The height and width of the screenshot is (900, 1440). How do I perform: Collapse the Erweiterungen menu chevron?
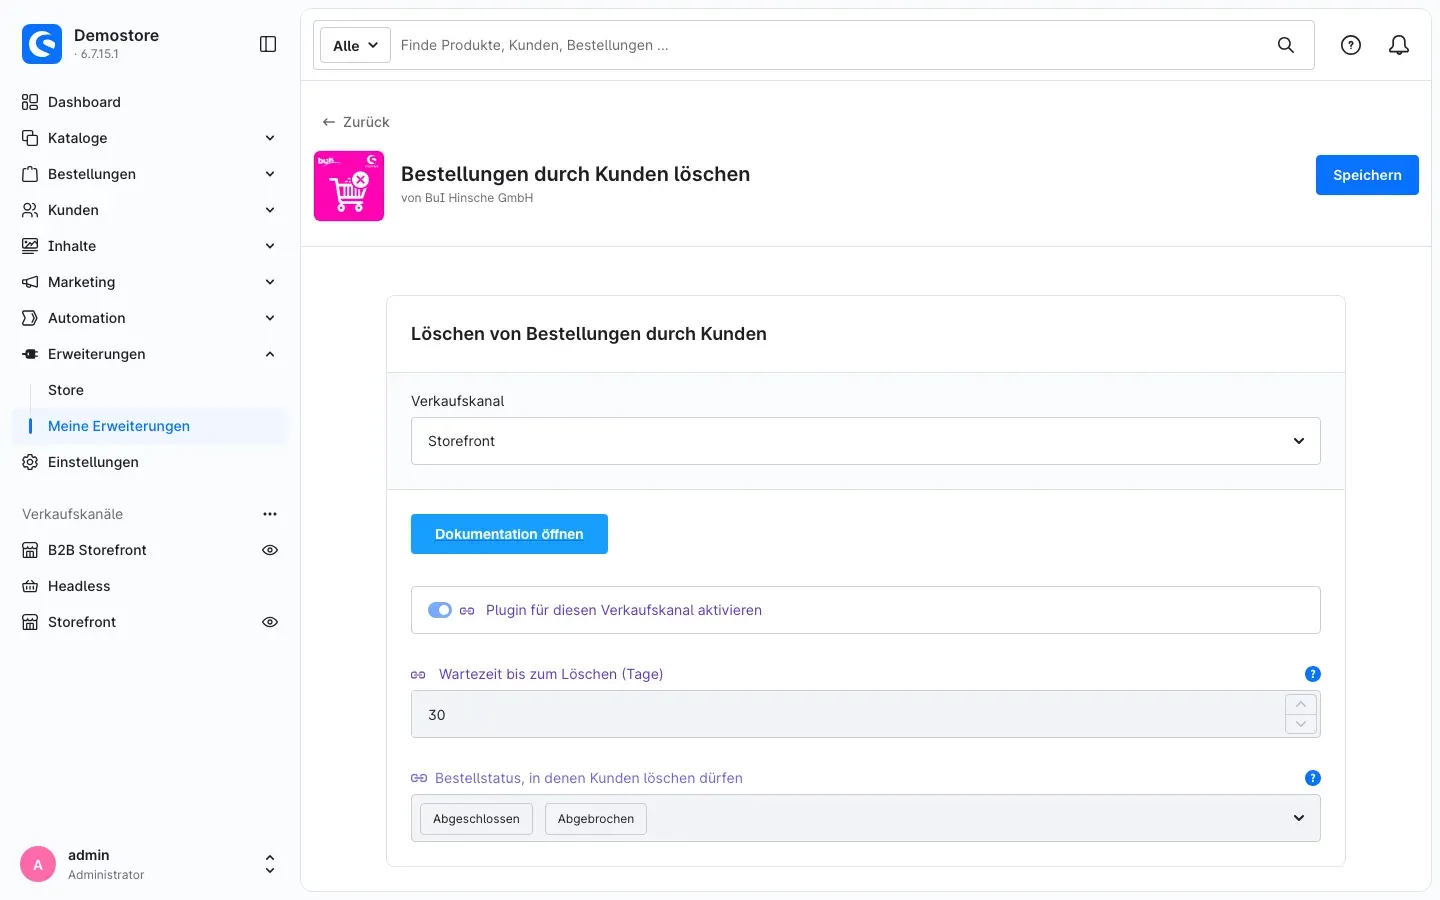click(x=270, y=354)
